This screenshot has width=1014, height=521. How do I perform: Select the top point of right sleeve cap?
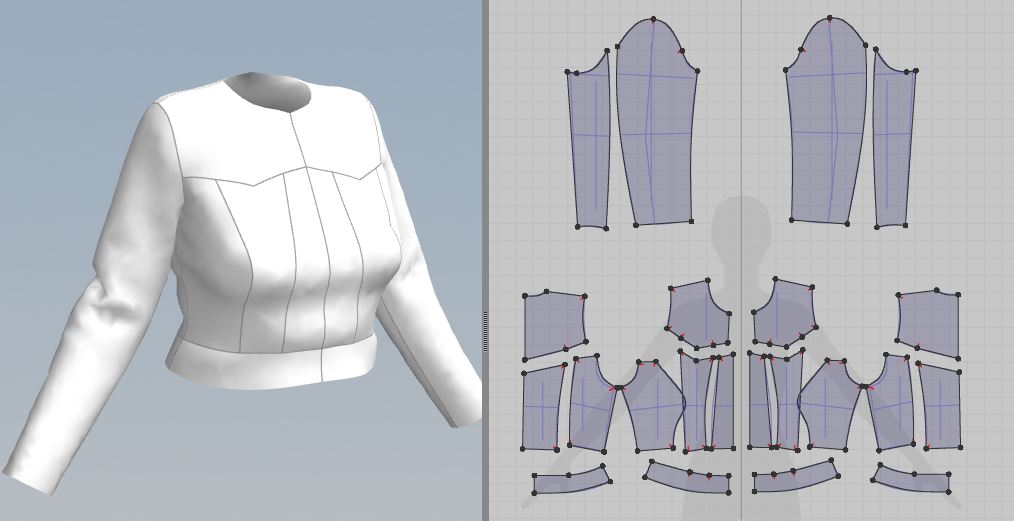(x=830, y=19)
